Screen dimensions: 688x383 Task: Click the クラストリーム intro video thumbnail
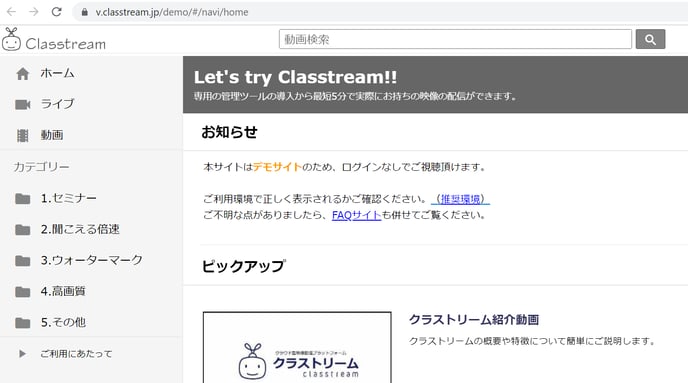point(297,347)
